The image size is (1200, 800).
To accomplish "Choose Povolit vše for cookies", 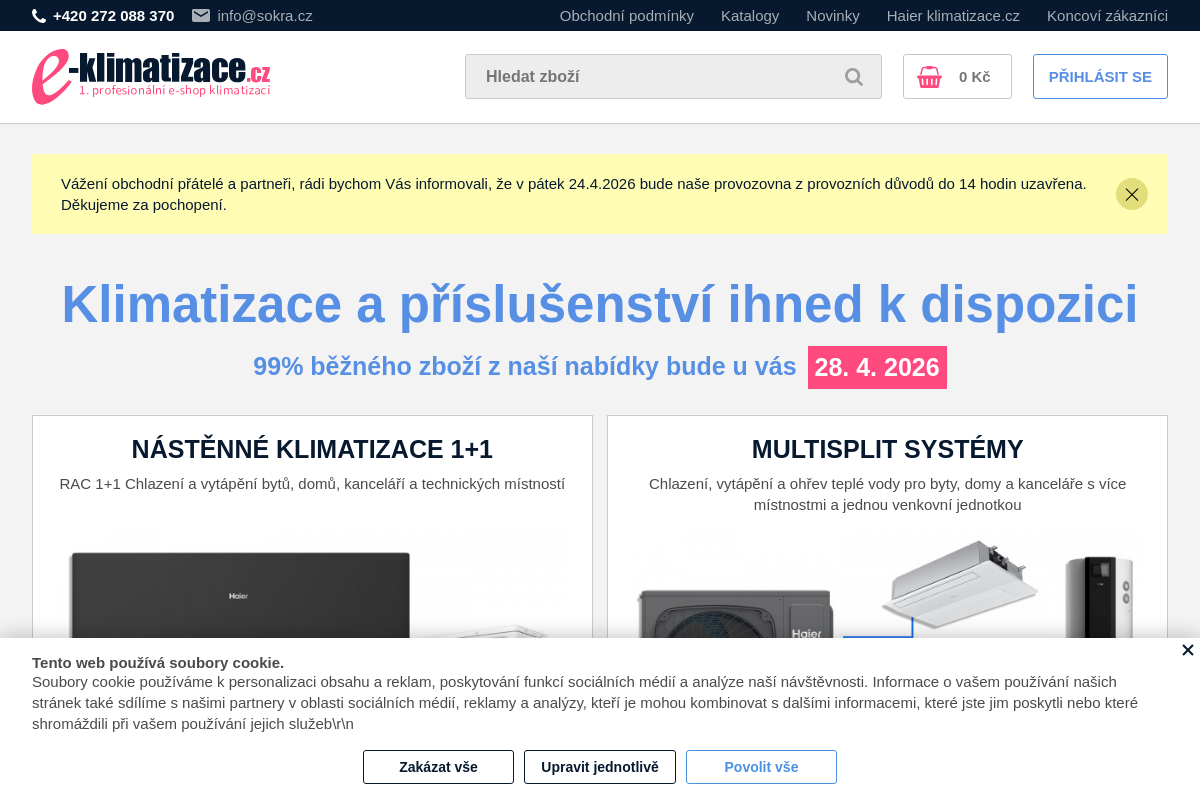I will (761, 766).
